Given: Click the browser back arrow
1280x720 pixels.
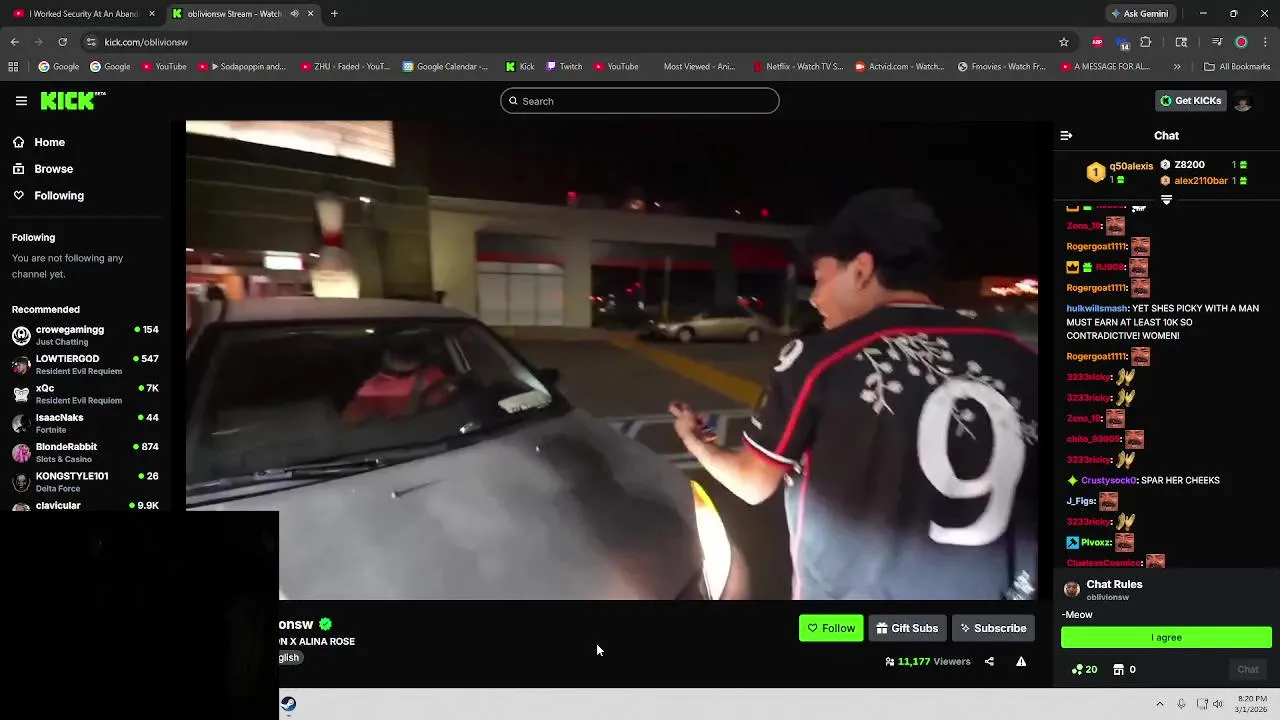Looking at the screenshot, I should pyautogui.click(x=14, y=42).
